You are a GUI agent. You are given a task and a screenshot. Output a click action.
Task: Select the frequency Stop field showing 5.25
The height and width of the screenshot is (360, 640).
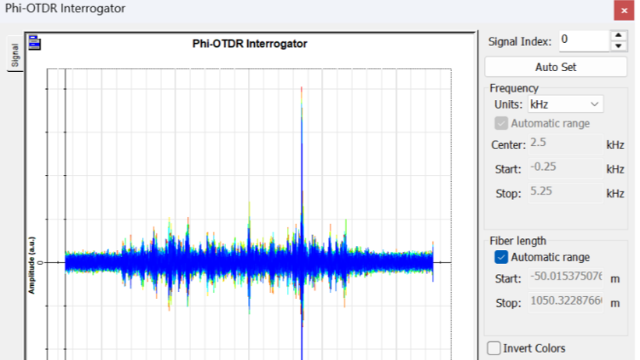click(565, 193)
